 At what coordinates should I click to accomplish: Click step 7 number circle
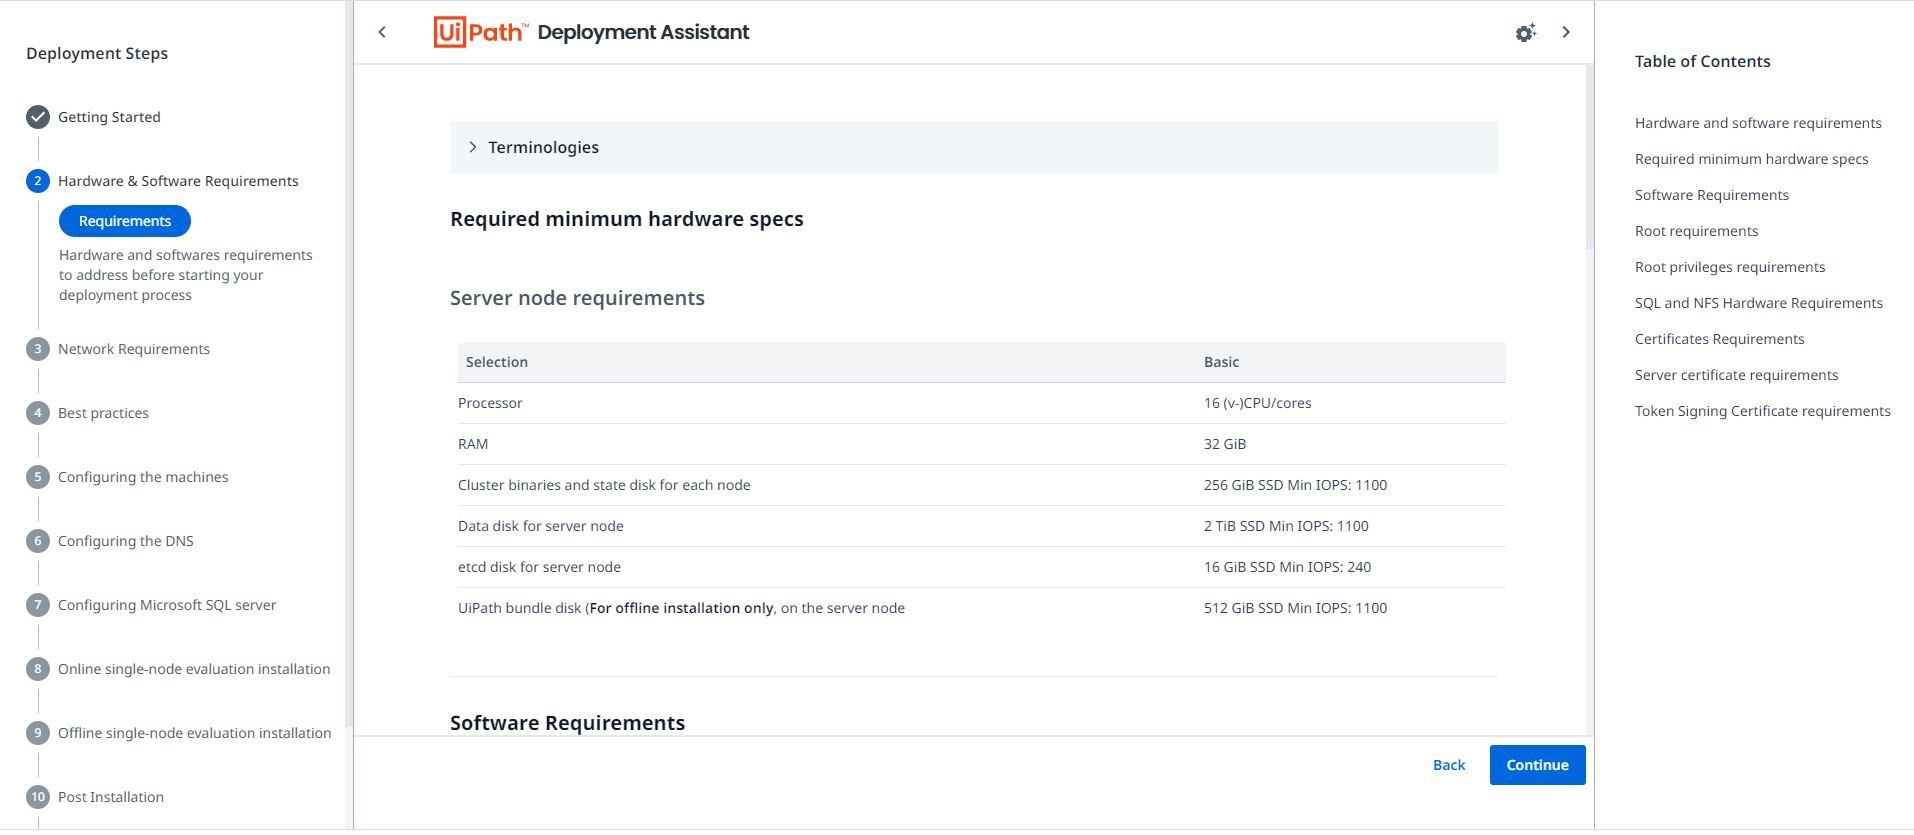click(38, 605)
